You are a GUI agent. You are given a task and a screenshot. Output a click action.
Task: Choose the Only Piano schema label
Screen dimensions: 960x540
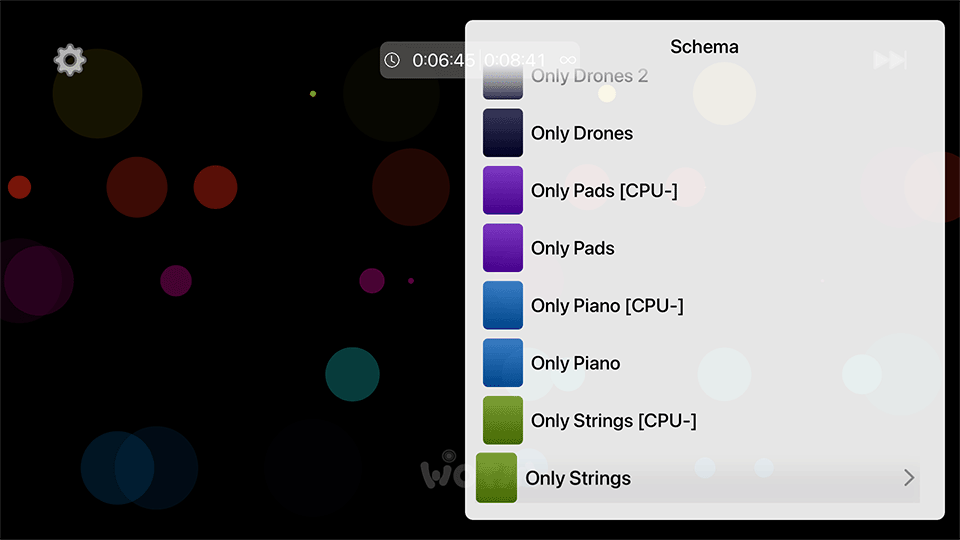[x=576, y=363]
